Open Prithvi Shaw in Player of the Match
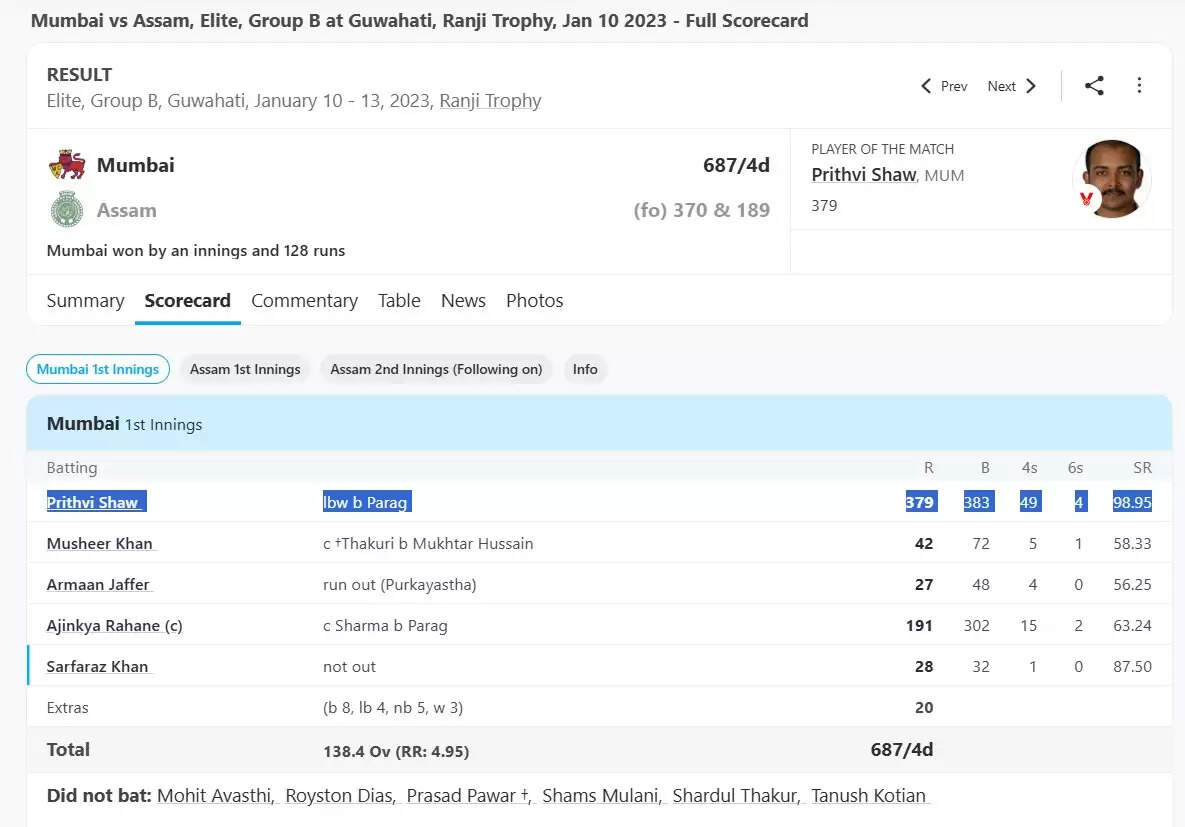 click(x=863, y=175)
